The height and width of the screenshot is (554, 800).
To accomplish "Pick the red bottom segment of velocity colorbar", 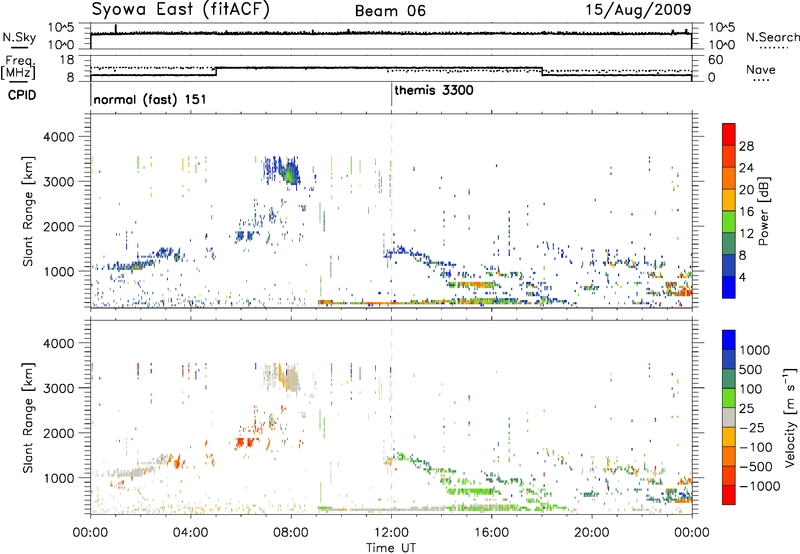I will 729,495.
